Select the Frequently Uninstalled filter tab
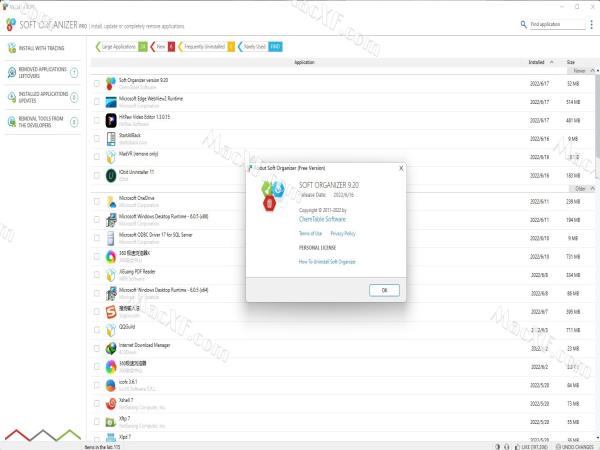The image size is (600, 450). pos(207,47)
